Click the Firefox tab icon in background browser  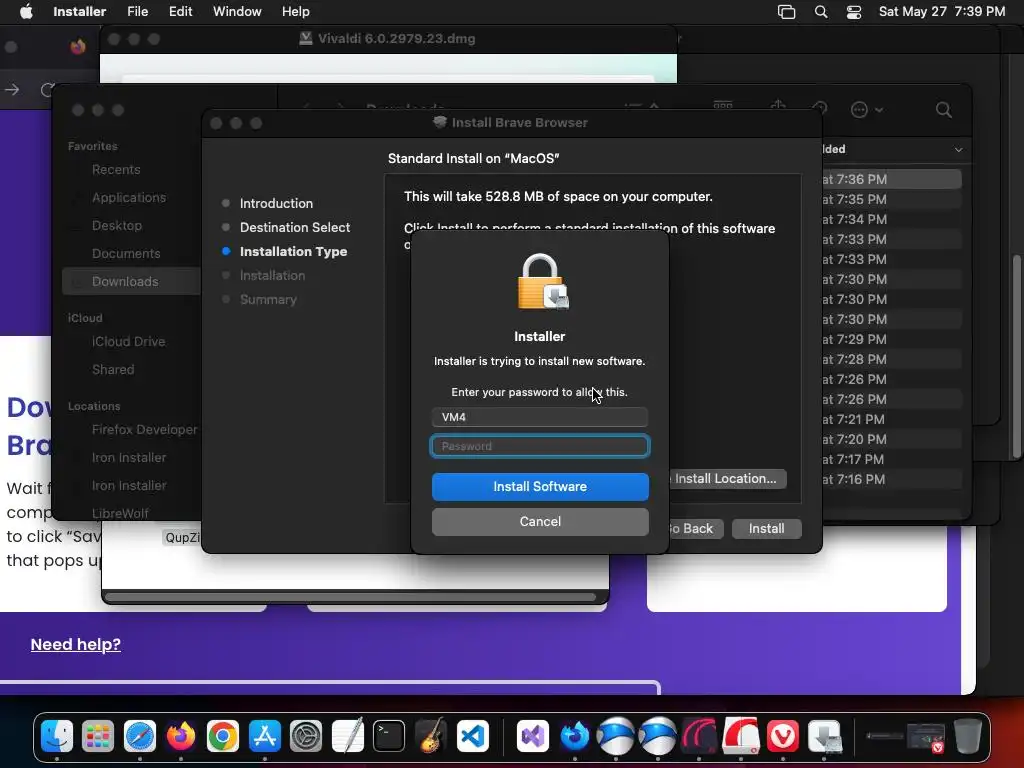click(78, 46)
